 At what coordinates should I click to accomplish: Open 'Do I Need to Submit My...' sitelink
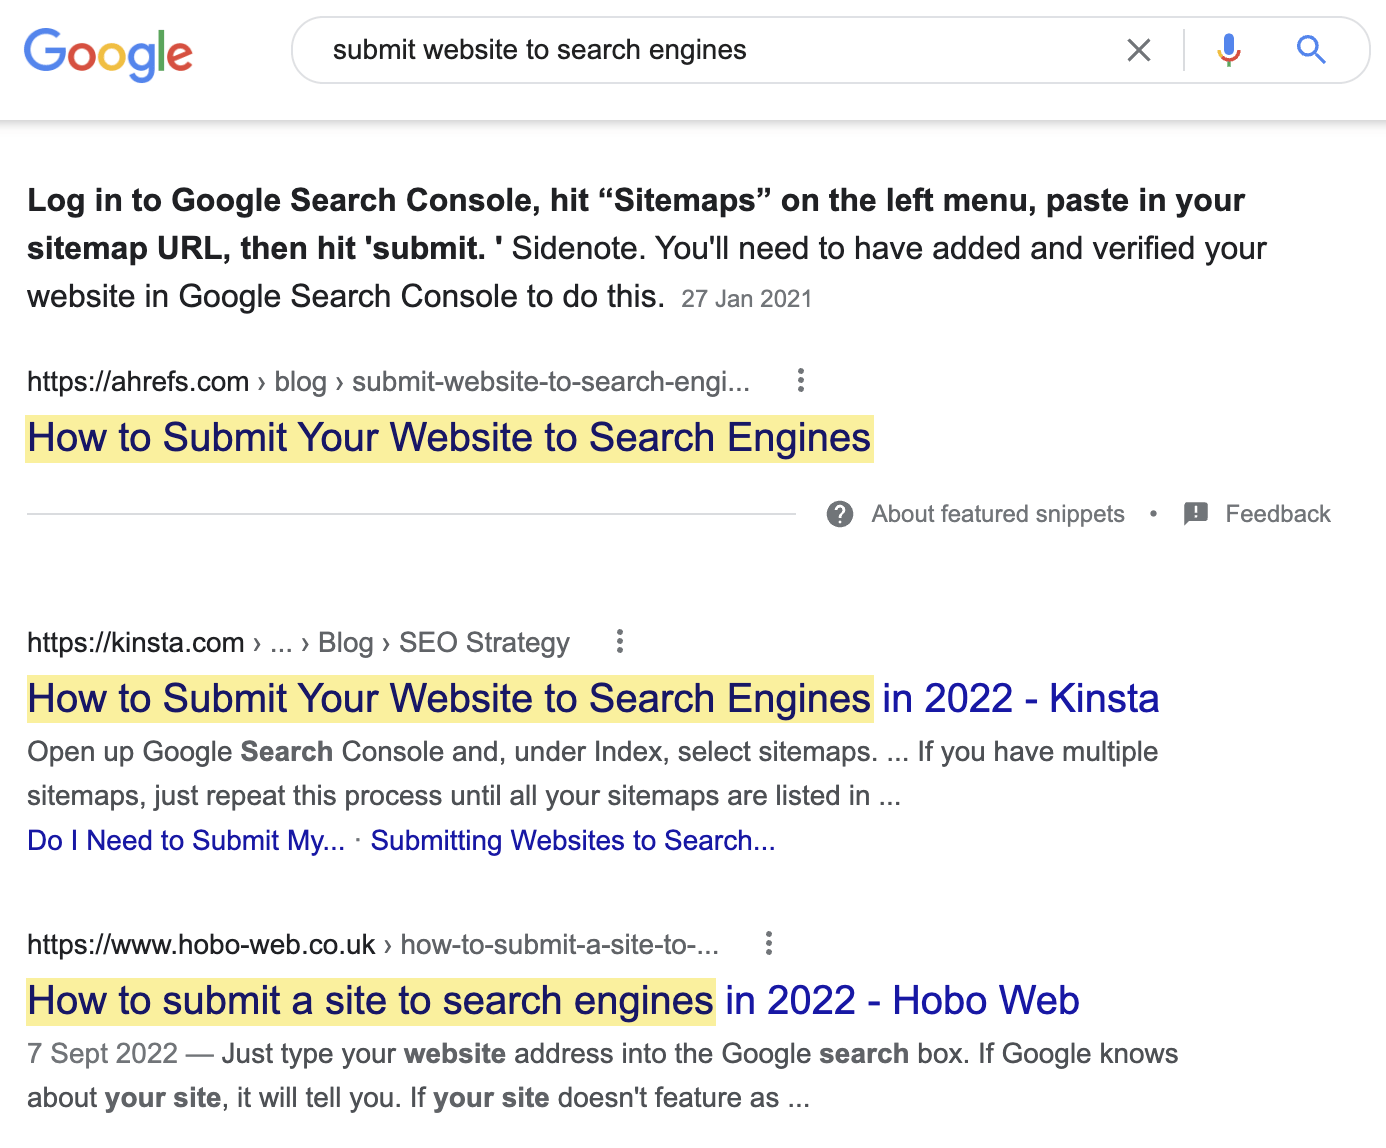pos(185,840)
